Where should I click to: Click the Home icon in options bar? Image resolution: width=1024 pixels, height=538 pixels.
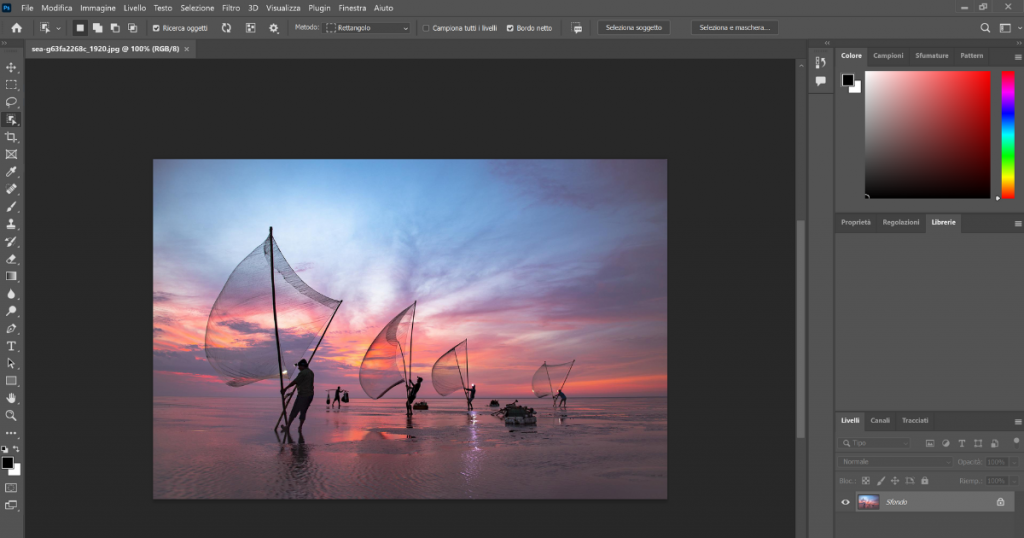pyautogui.click(x=16, y=28)
